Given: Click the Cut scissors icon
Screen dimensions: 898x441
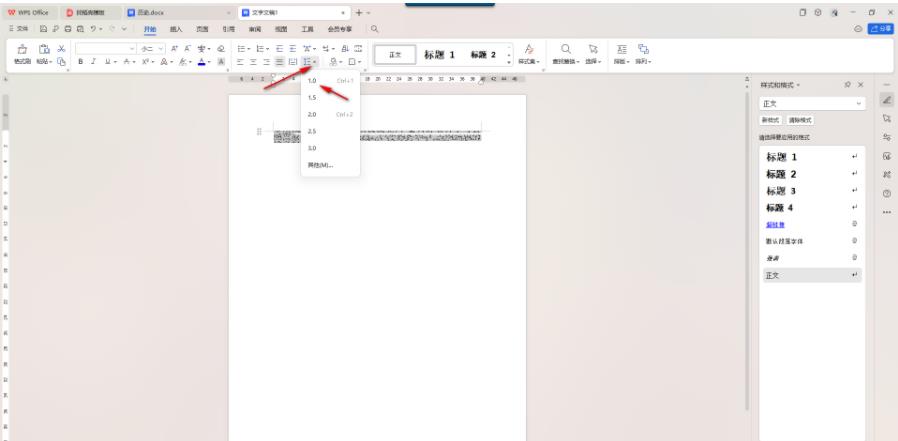Looking at the screenshot, I should (61, 49).
